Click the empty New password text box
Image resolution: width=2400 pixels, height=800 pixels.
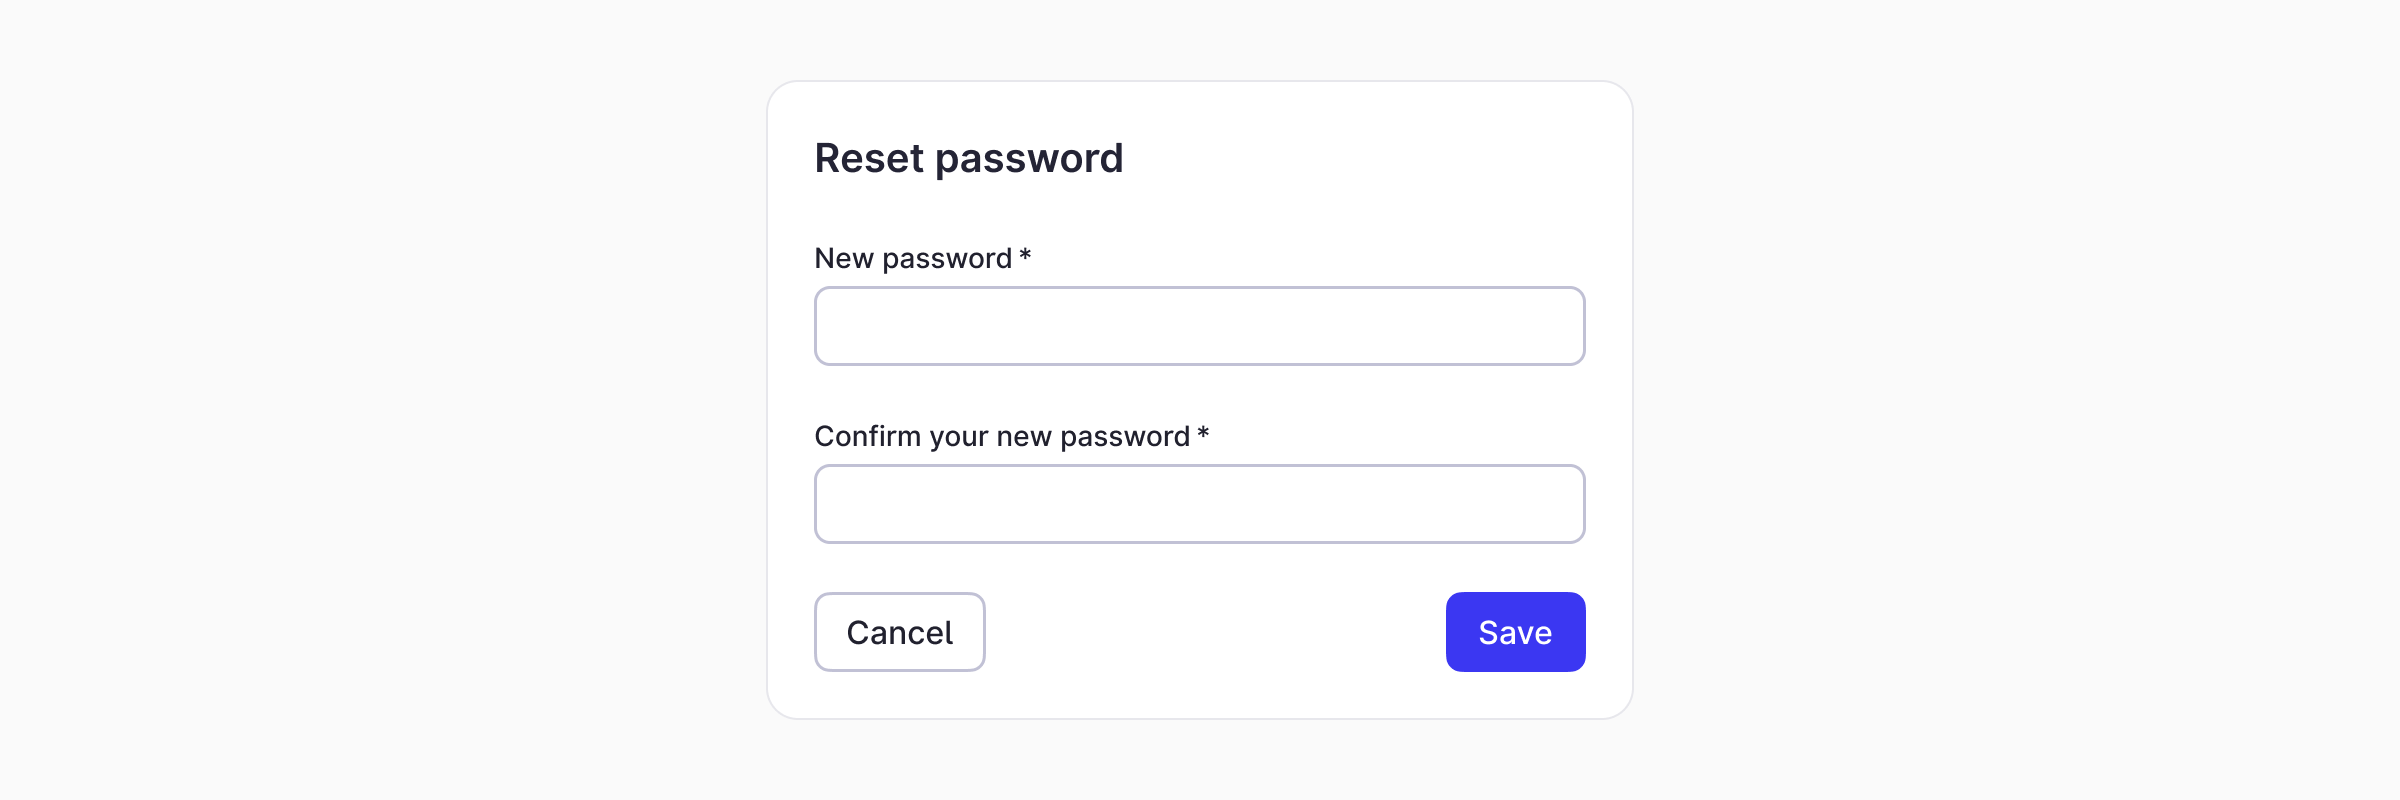tap(1200, 325)
